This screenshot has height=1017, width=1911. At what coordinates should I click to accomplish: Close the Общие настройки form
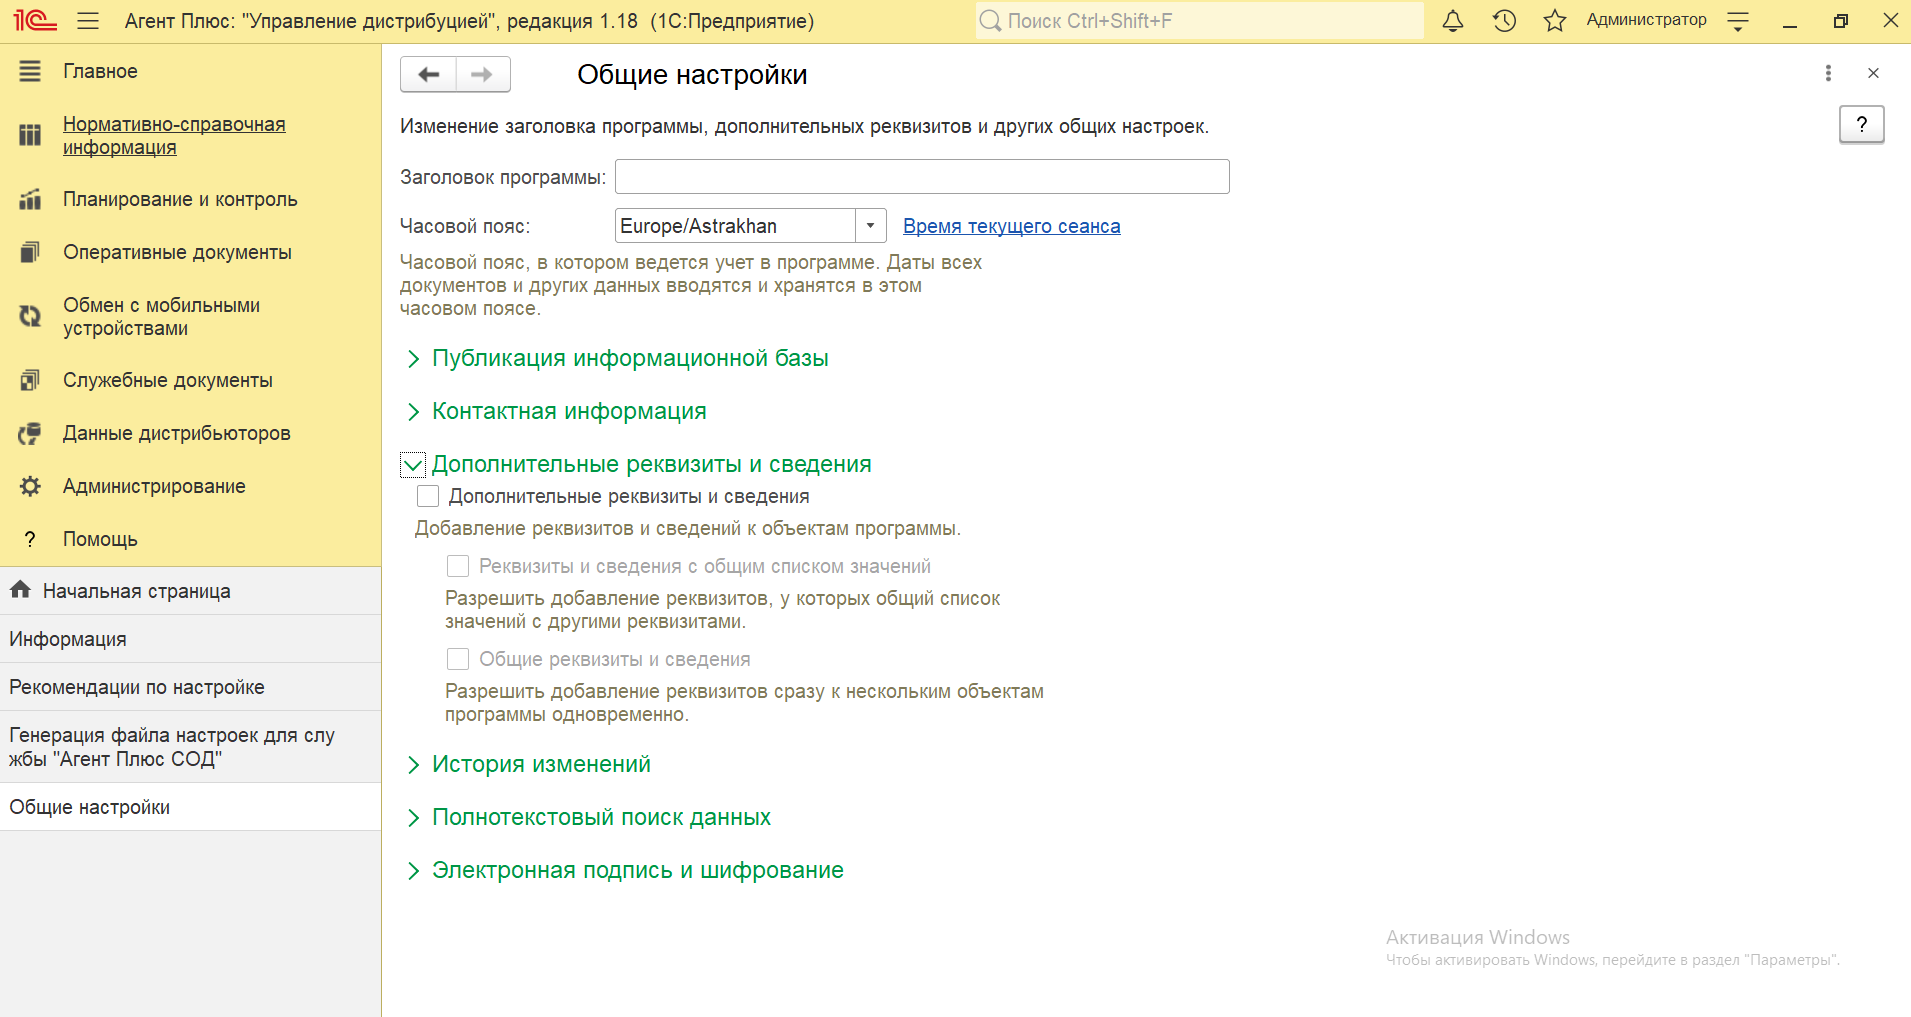tap(1873, 73)
